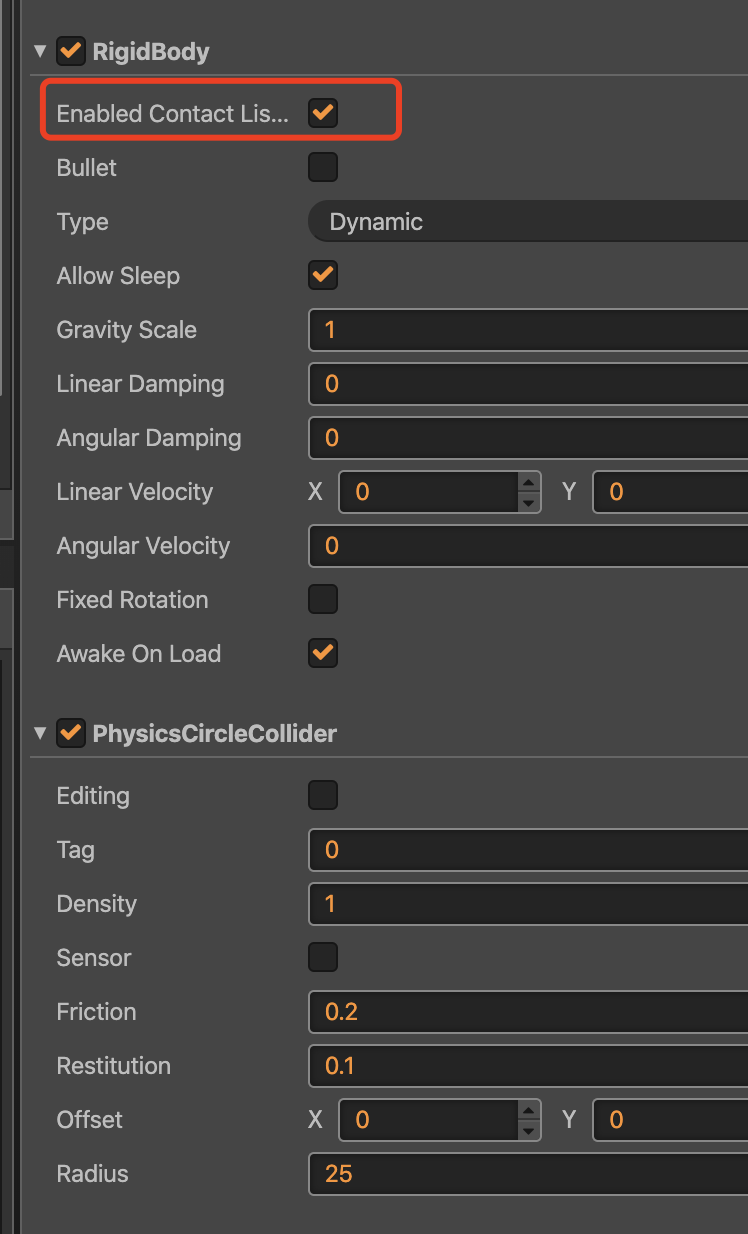
Task: Enable the Bullet checkbox
Action: (x=322, y=167)
